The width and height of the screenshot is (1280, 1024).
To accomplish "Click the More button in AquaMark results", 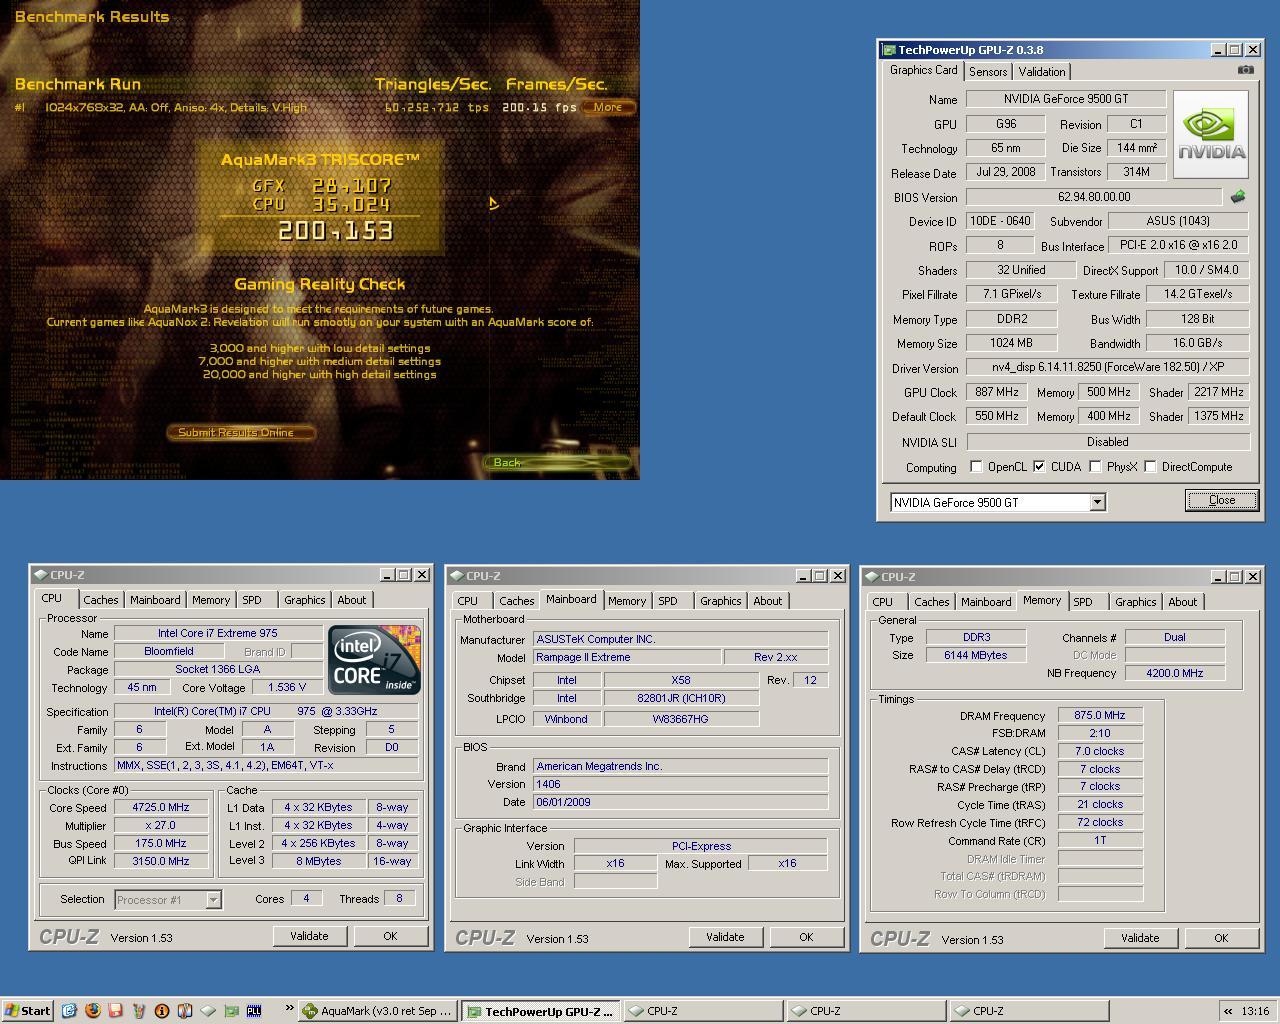I will pos(608,107).
